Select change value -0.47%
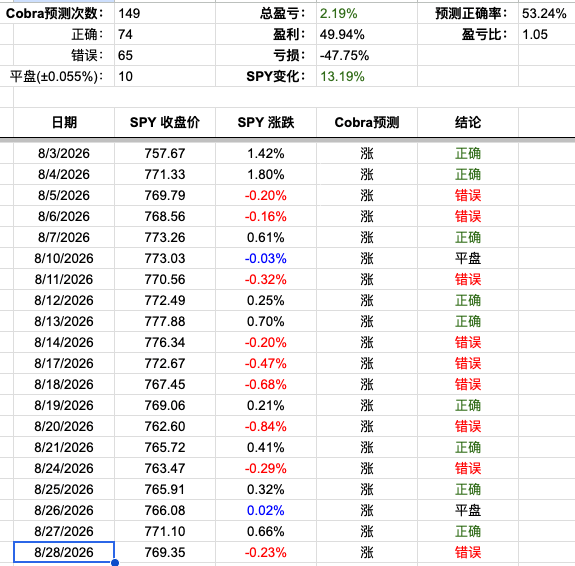575x566 pixels. pyautogui.click(x=266, y=363)
